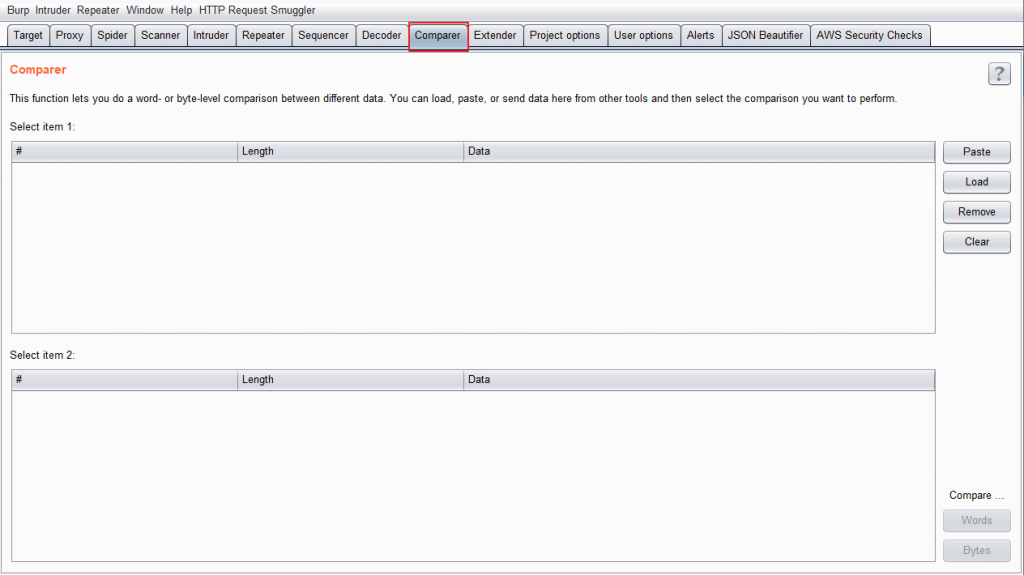Switch to the Sequencer tab
The width and height of the screenshot is (1024, 575).
323,35
